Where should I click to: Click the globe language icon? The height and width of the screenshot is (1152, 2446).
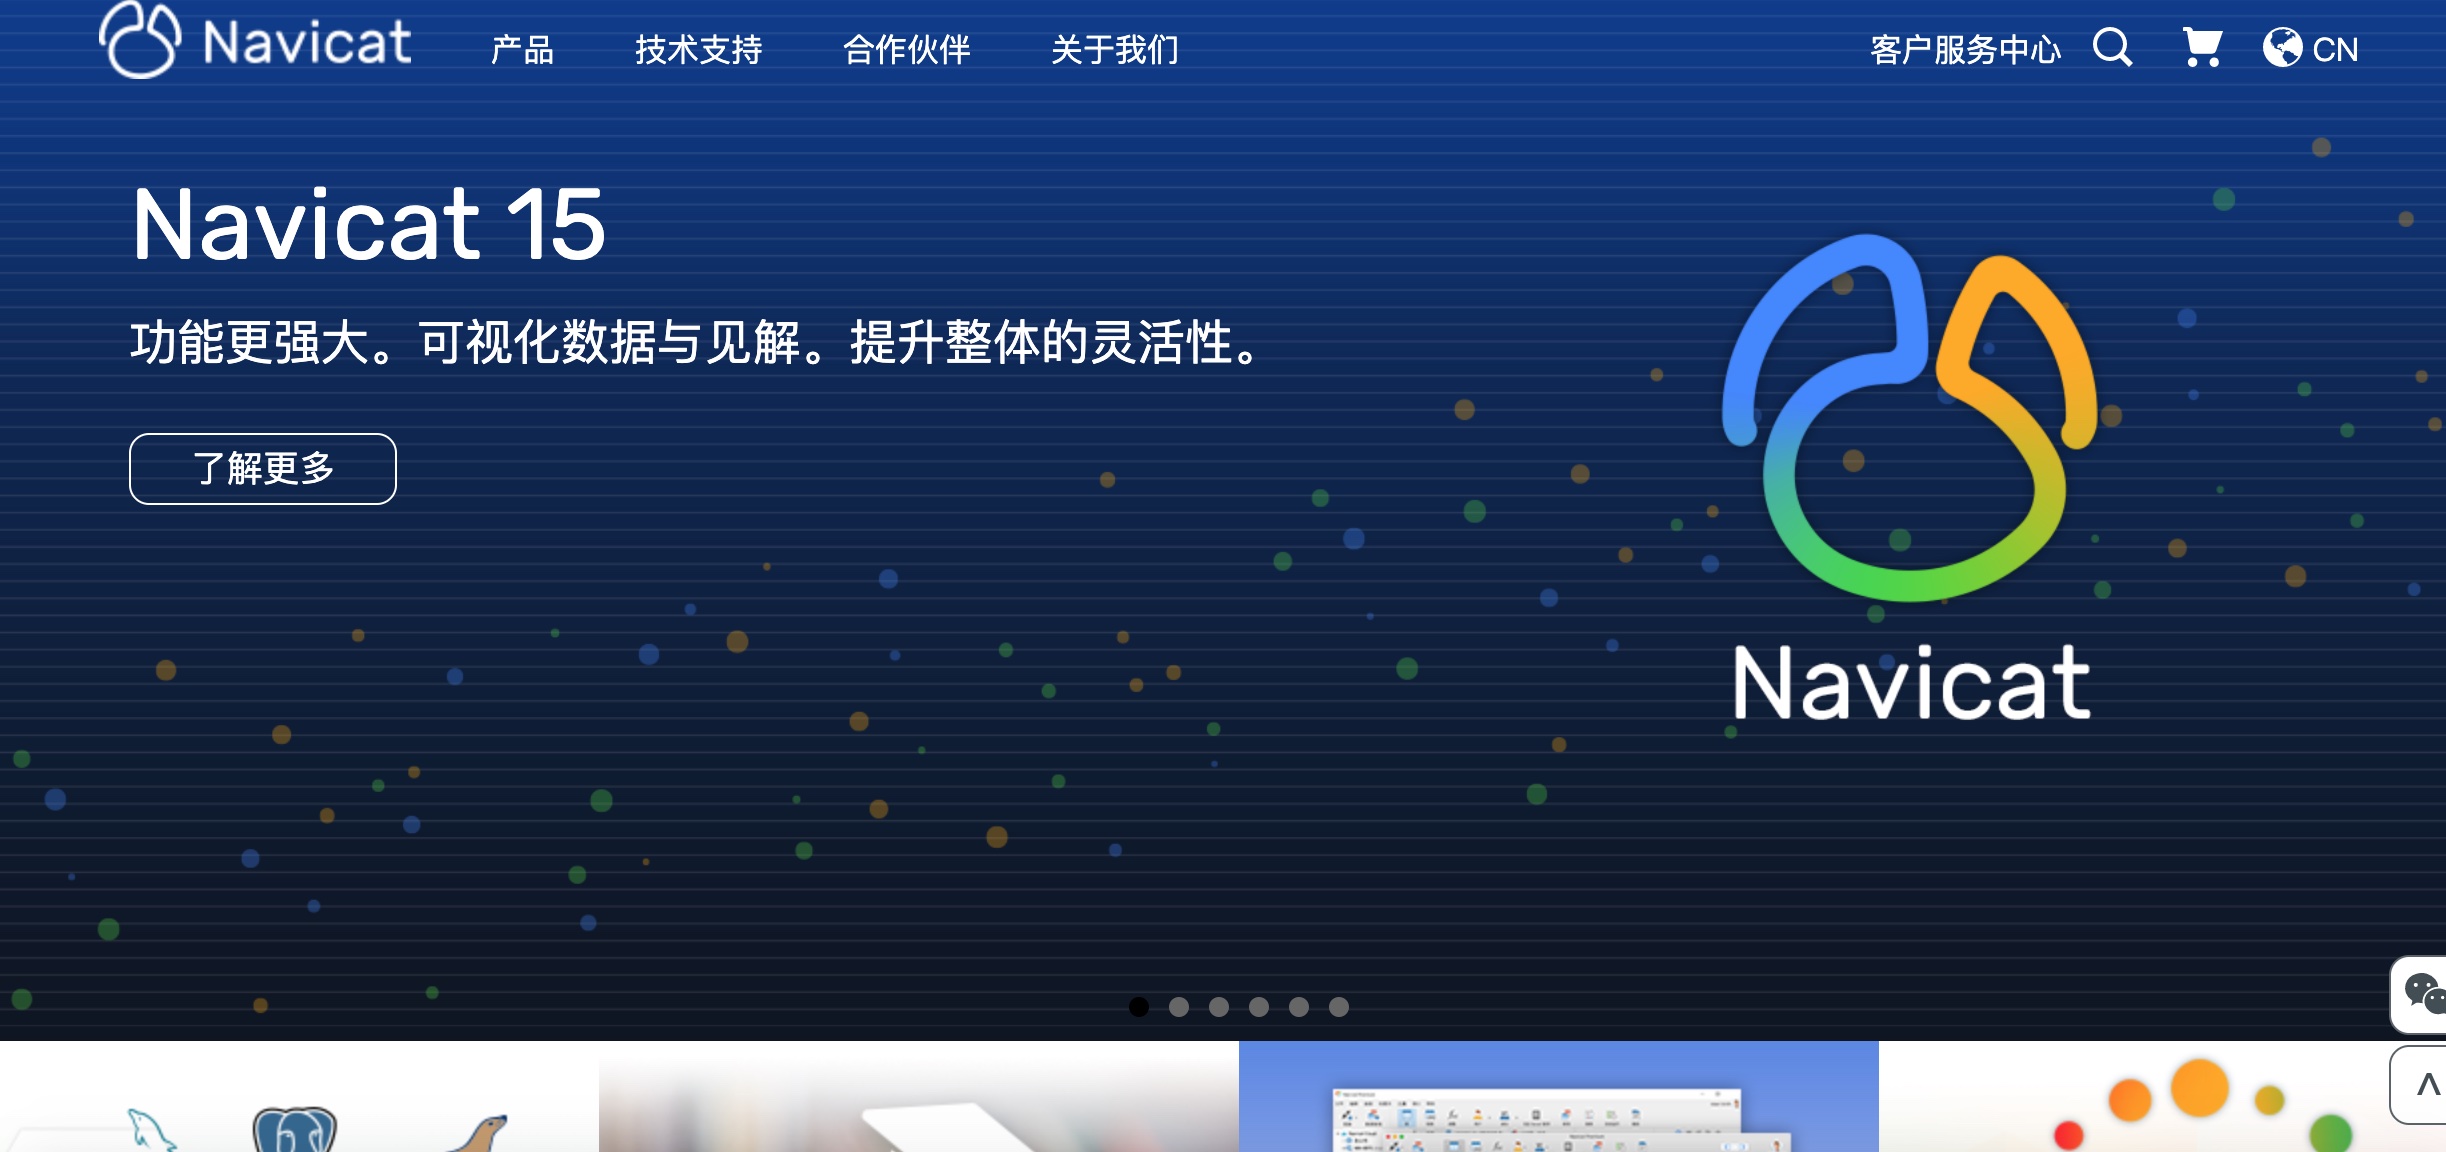(2283, 47)
